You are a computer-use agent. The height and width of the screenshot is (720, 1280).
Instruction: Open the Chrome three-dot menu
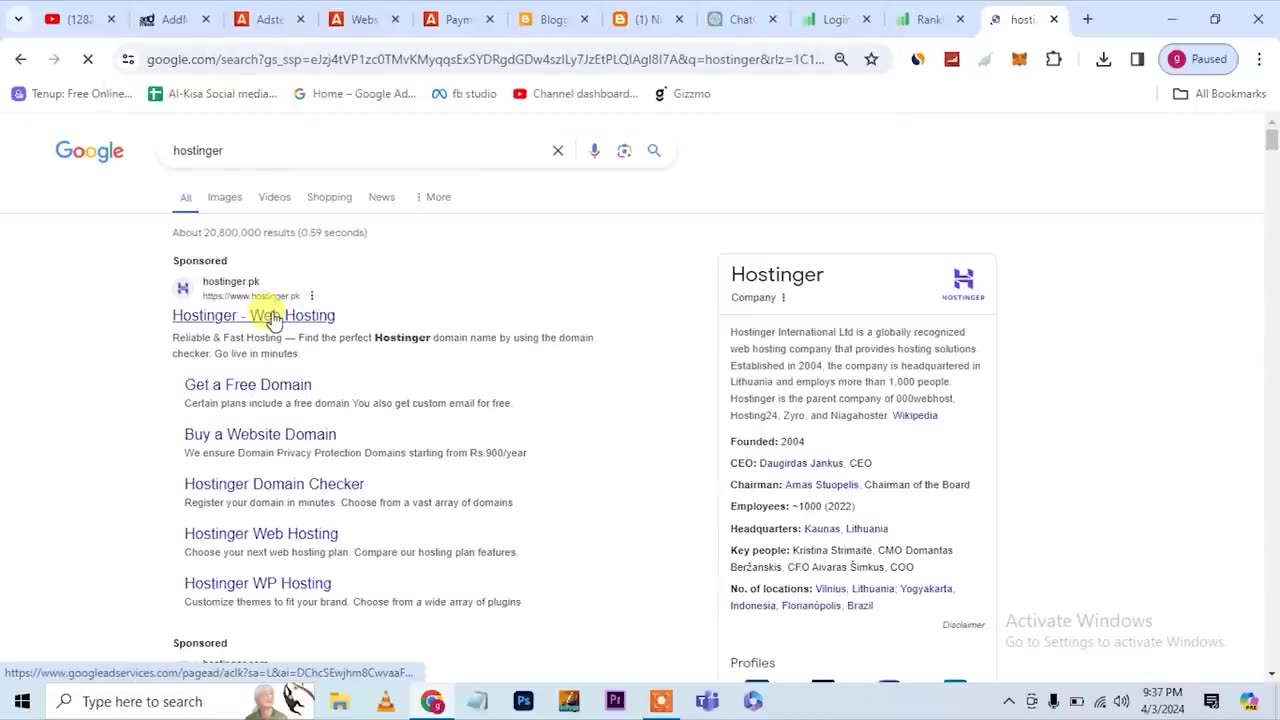[1259, 59]
